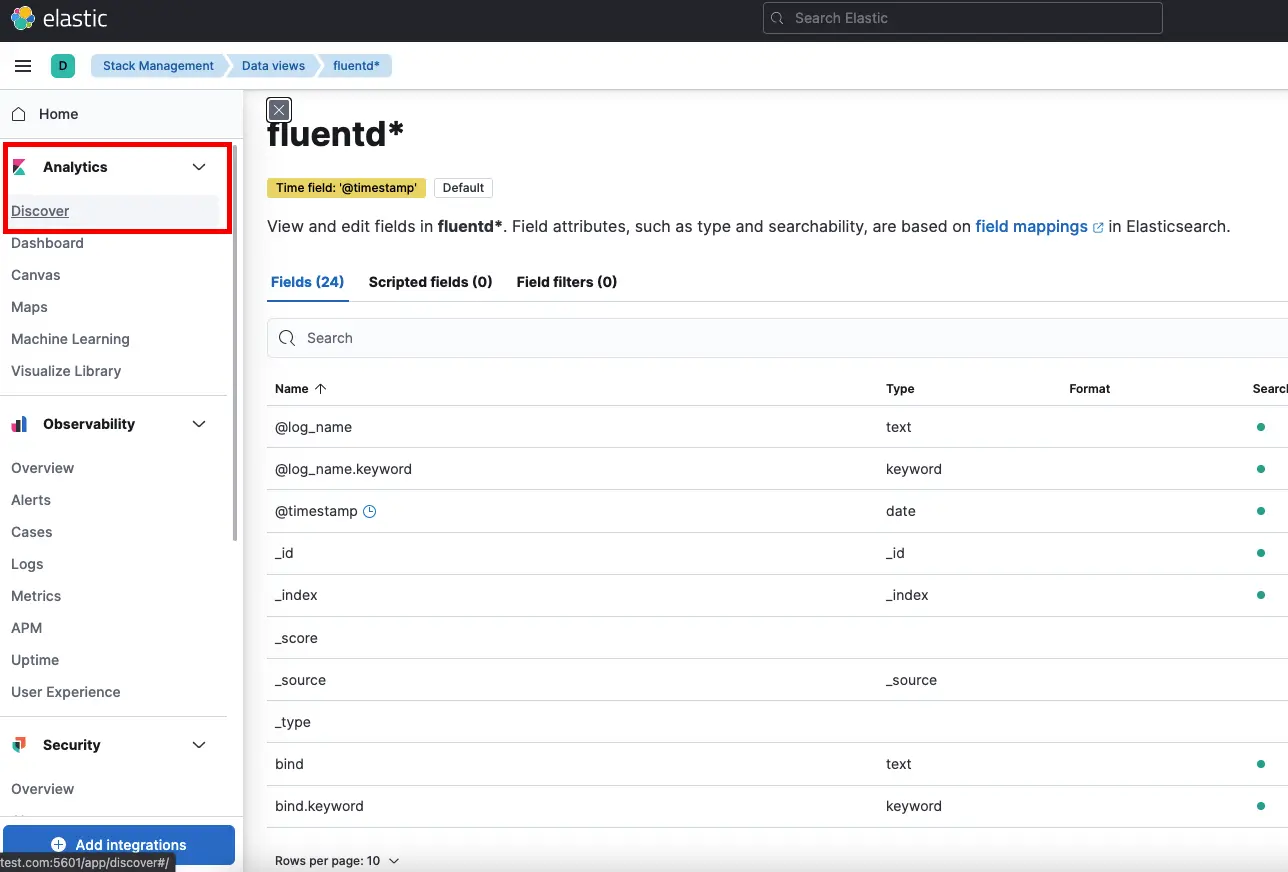Open the main navigation hamburger menu
This screenshot has height=872, width=1288.
pos(22,66)
